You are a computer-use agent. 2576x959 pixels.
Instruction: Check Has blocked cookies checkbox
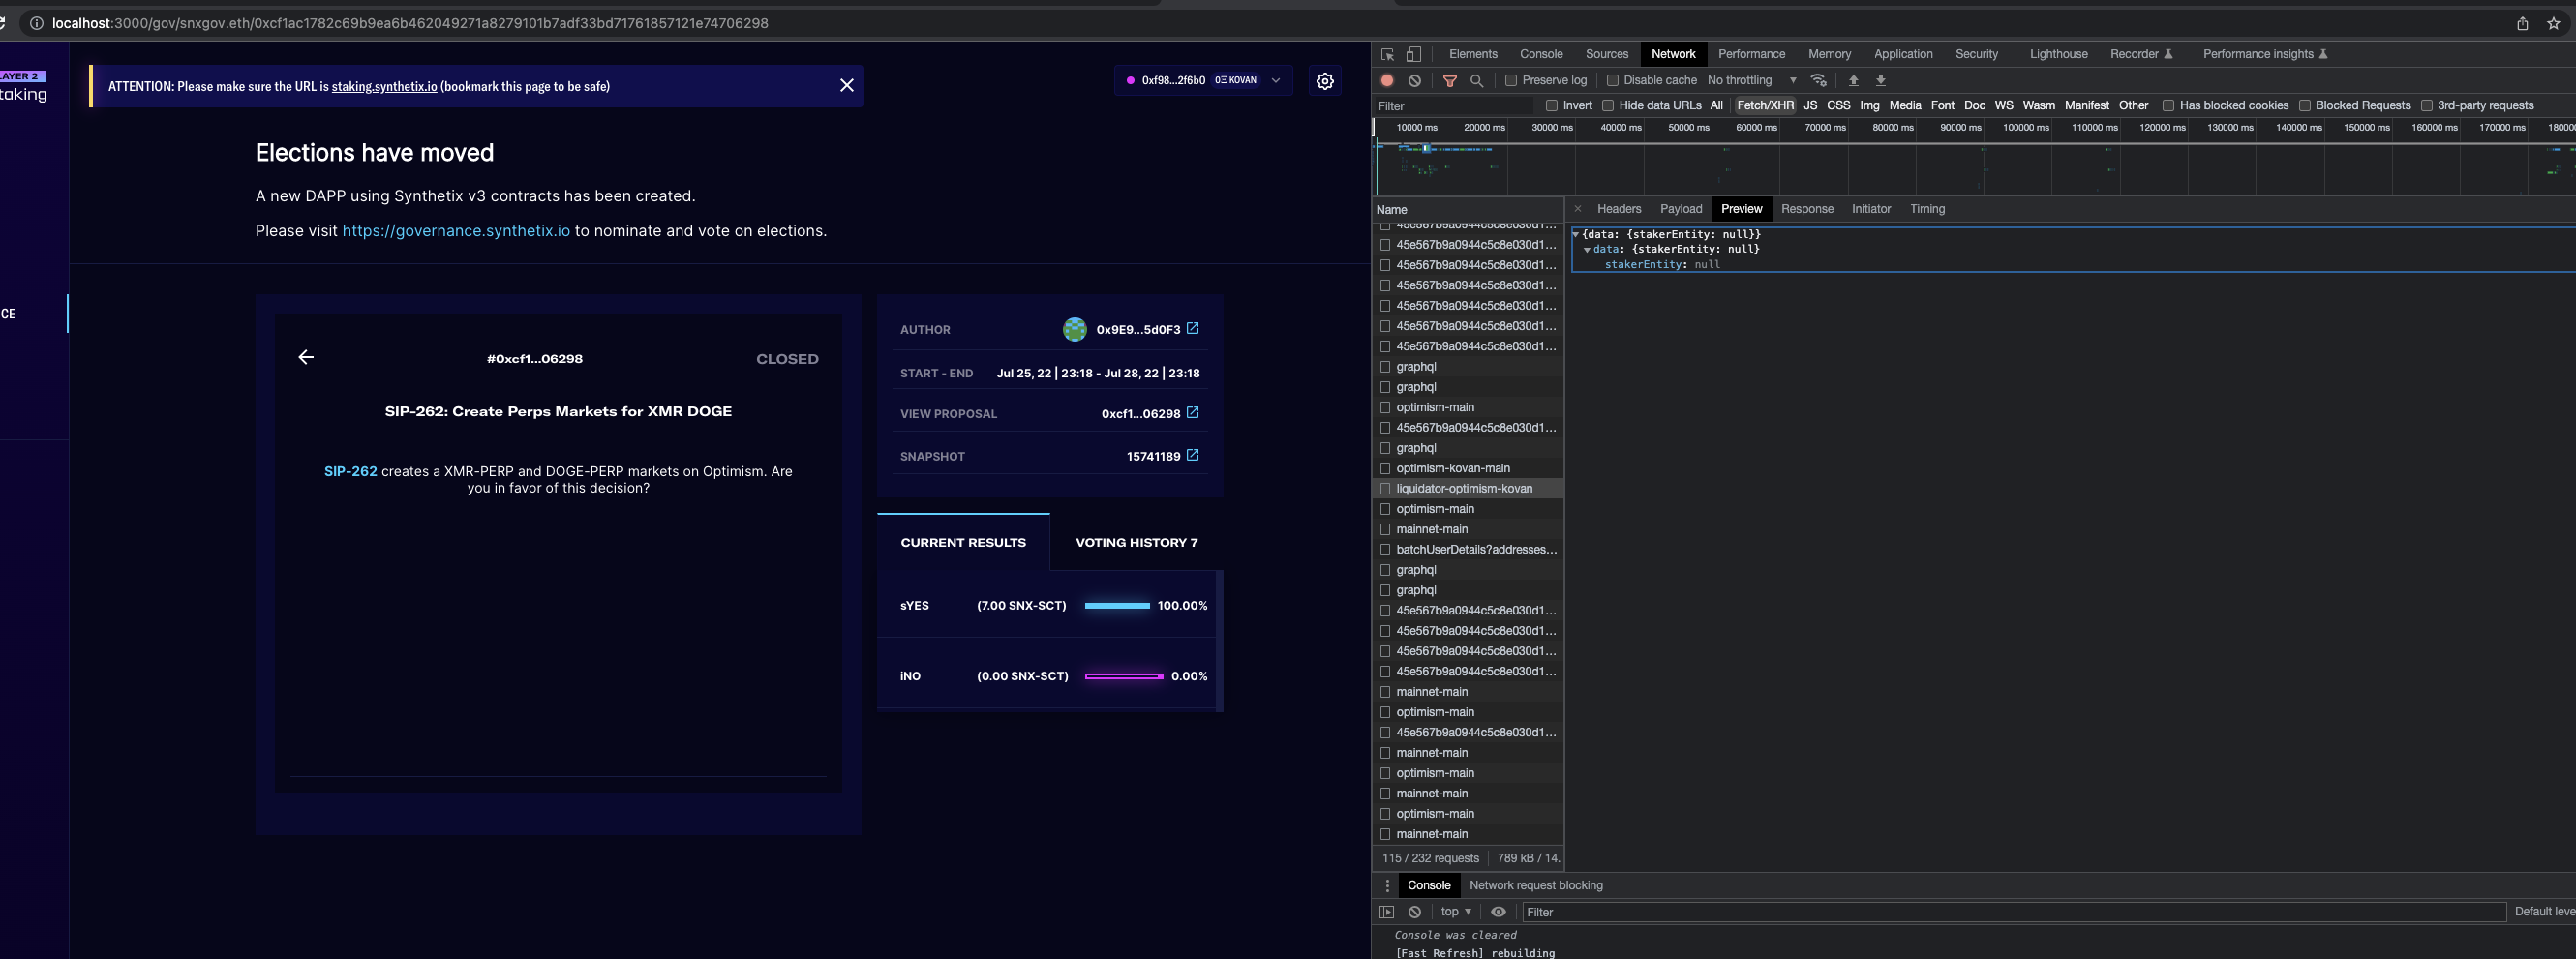pyautogui.click(x=2168, y=105)
